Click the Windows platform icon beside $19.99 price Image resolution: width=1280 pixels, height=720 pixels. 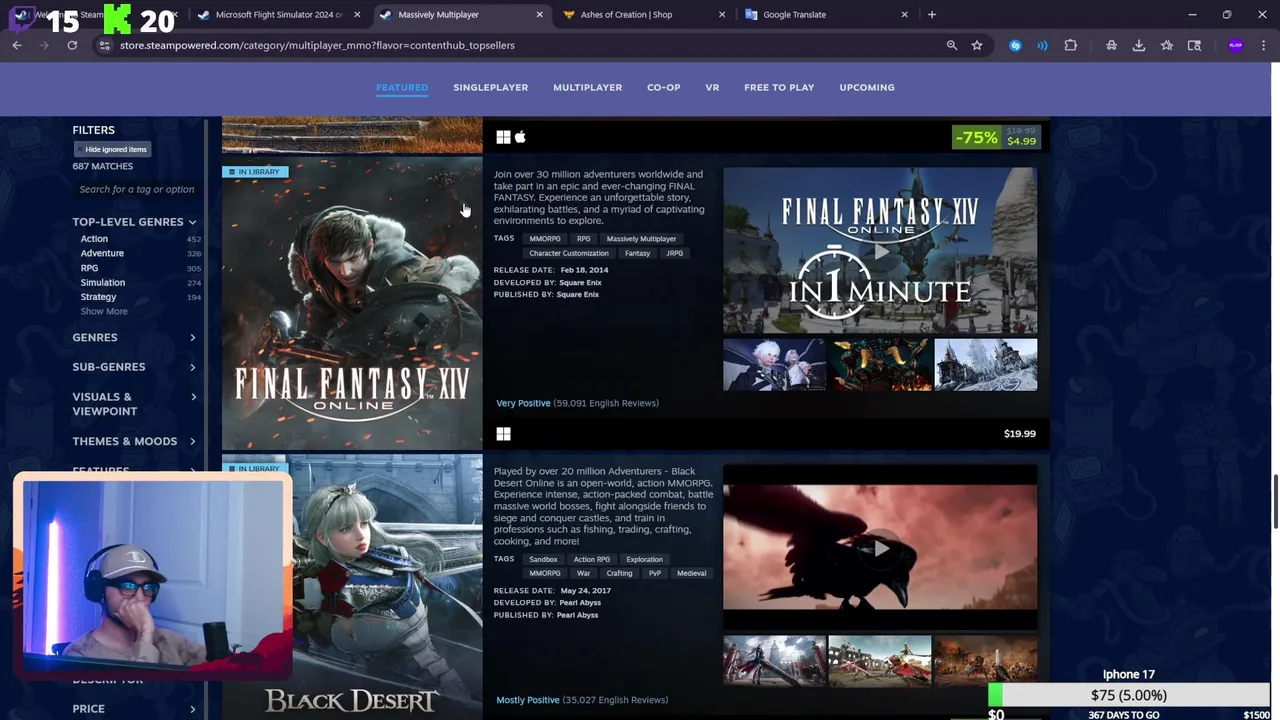tap(503, 434)
